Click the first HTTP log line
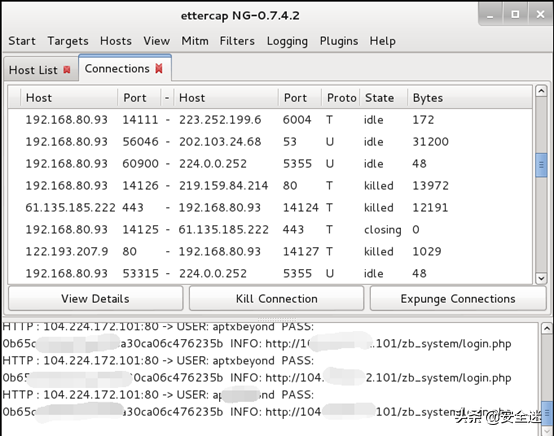Viewport: 554px width, 436px height. 158,327
